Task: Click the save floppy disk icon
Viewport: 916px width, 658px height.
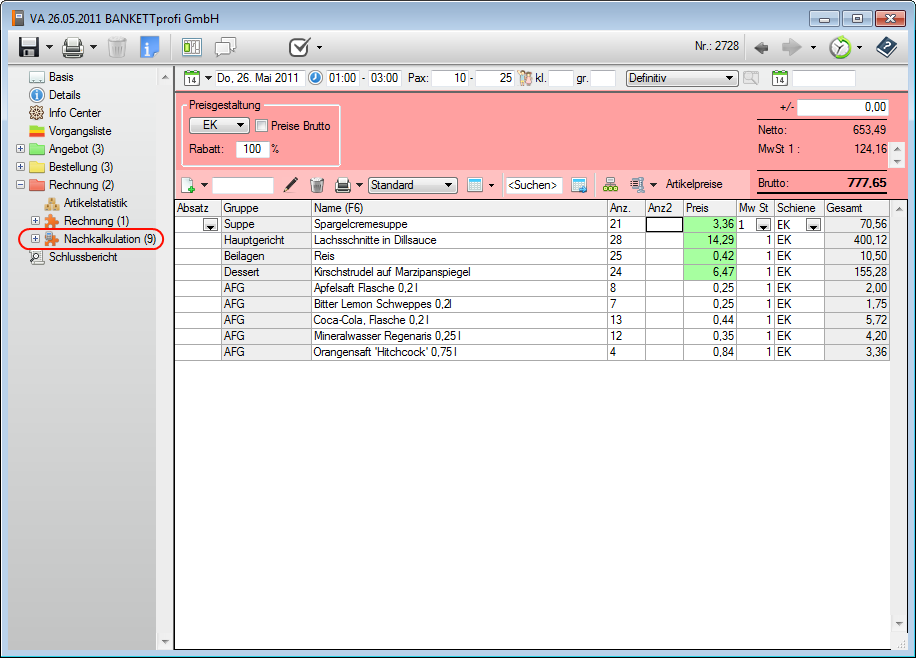Action: [x=28, y=47]
